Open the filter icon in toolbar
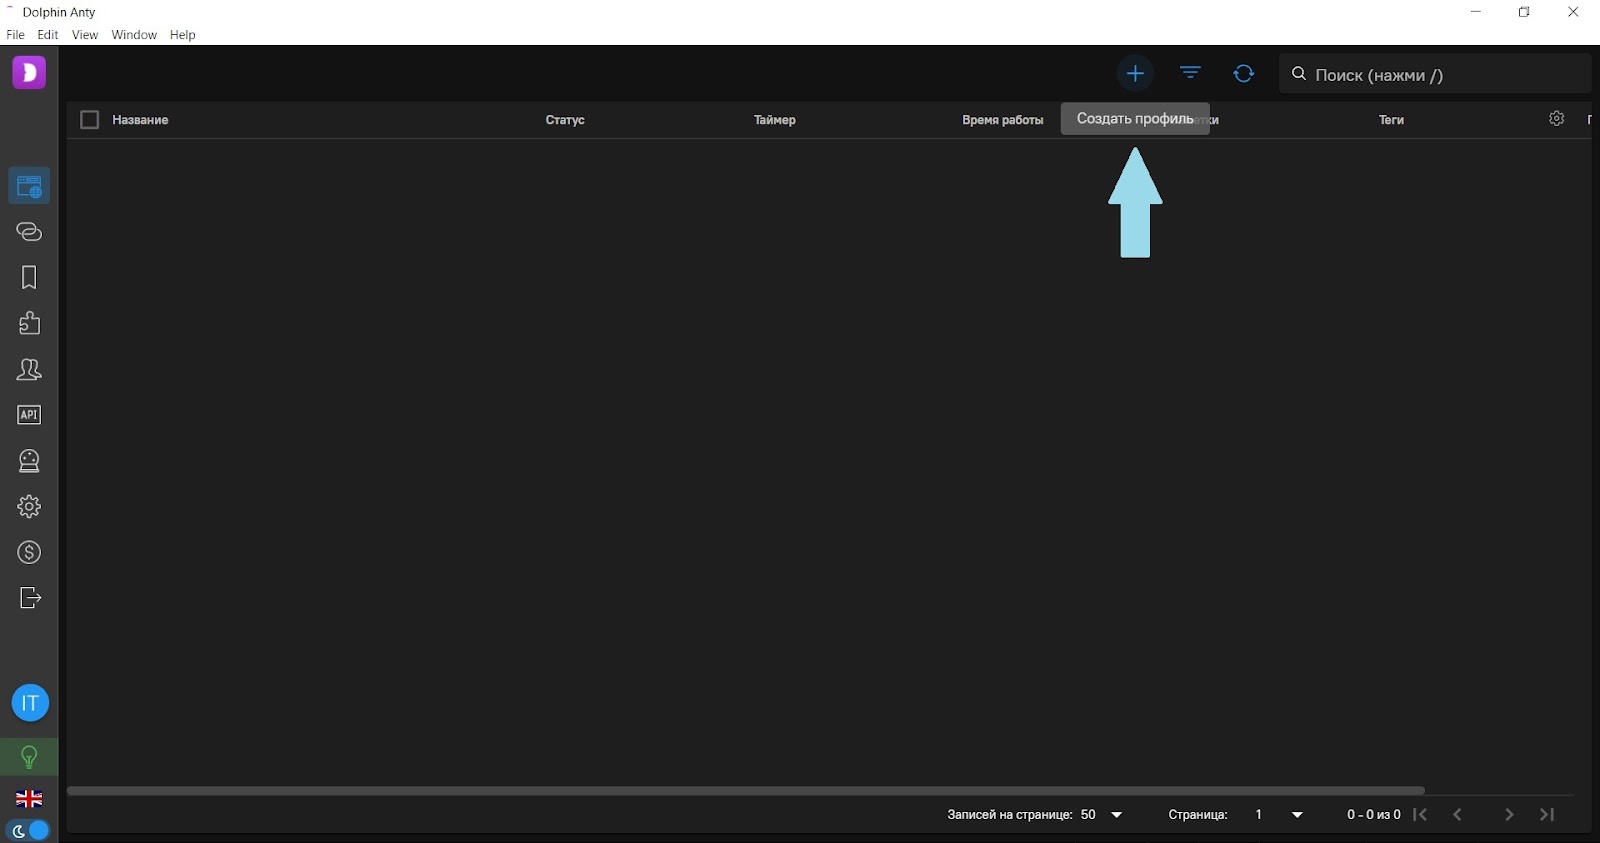1600x843 pixels. click(x=1190, y=73)
